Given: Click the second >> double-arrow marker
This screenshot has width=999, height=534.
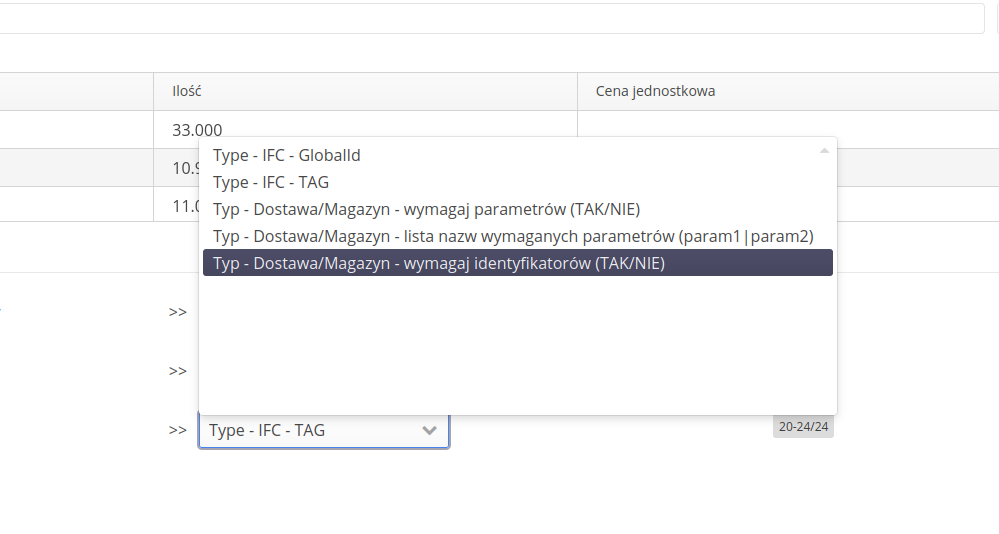Looking at the screenshot, I should pyautogui.click(x=178, y=371).
